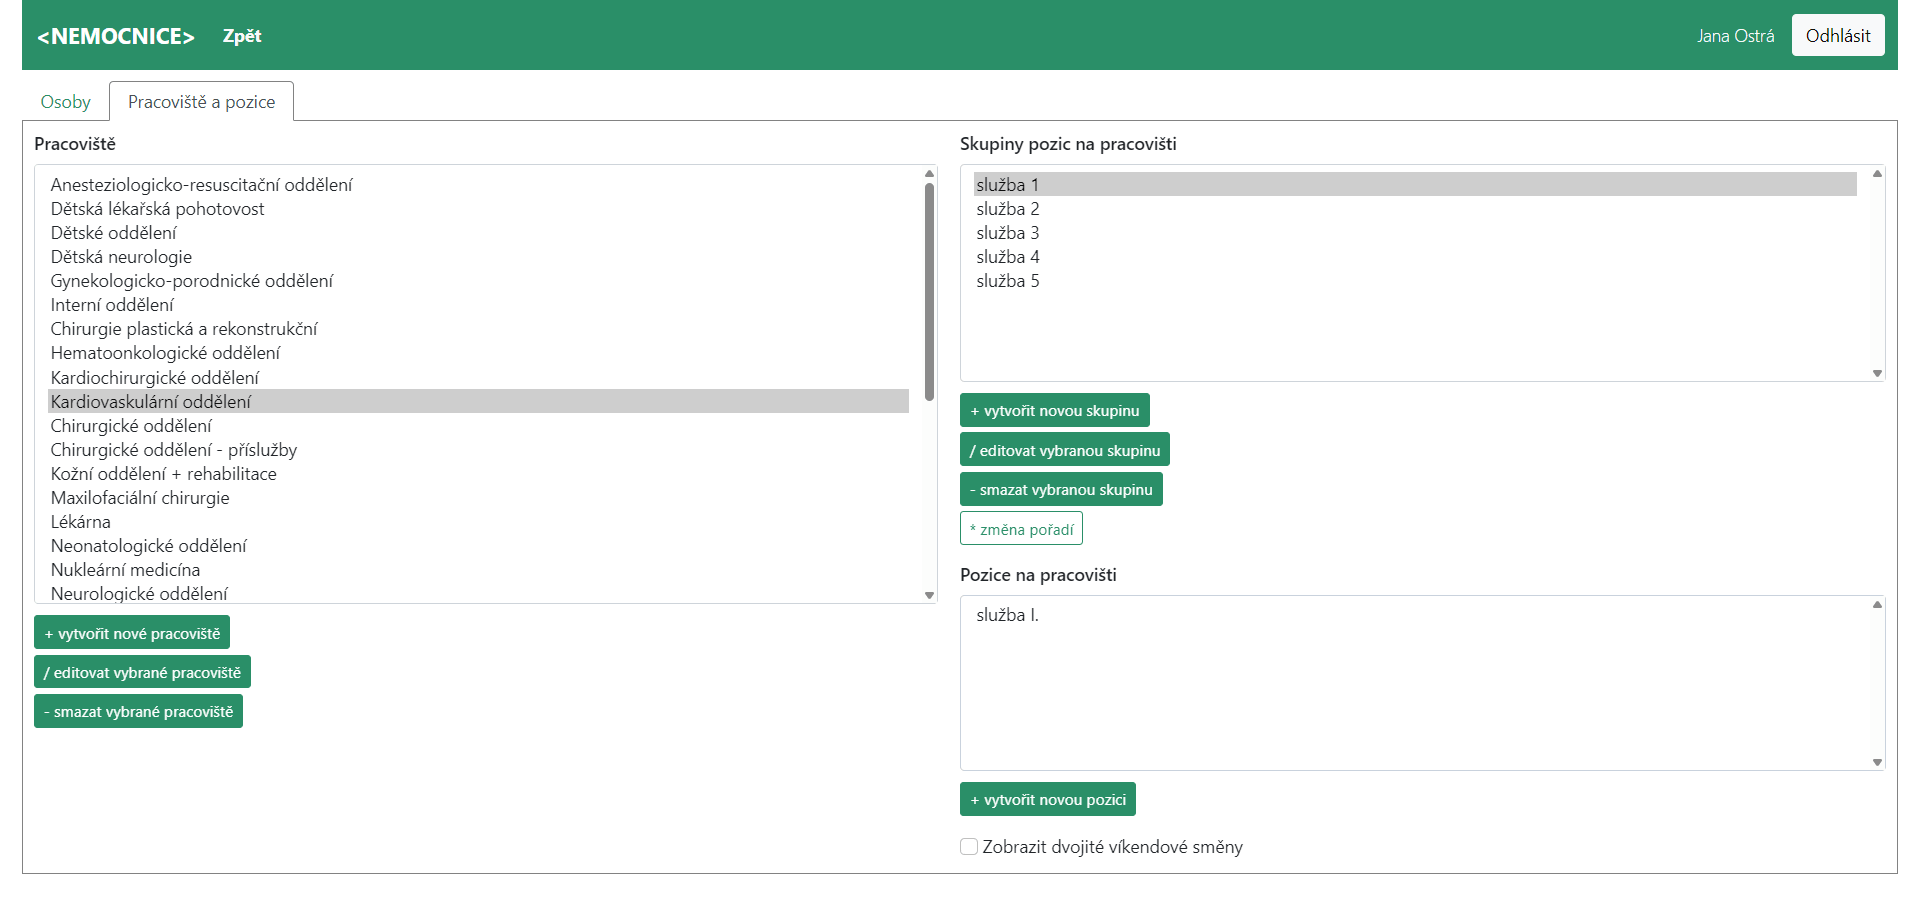Switch to the Osoby tab

(x=66, y=102)
